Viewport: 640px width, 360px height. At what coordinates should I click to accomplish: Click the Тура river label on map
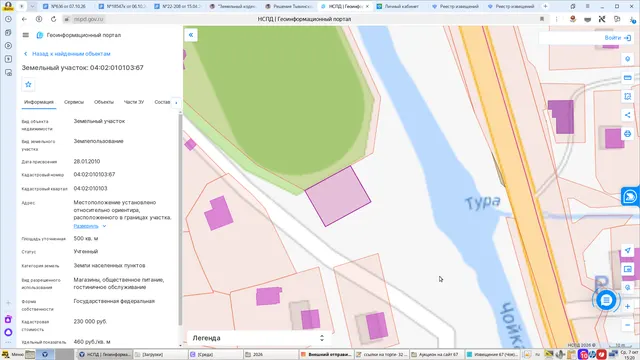[483, 202]
